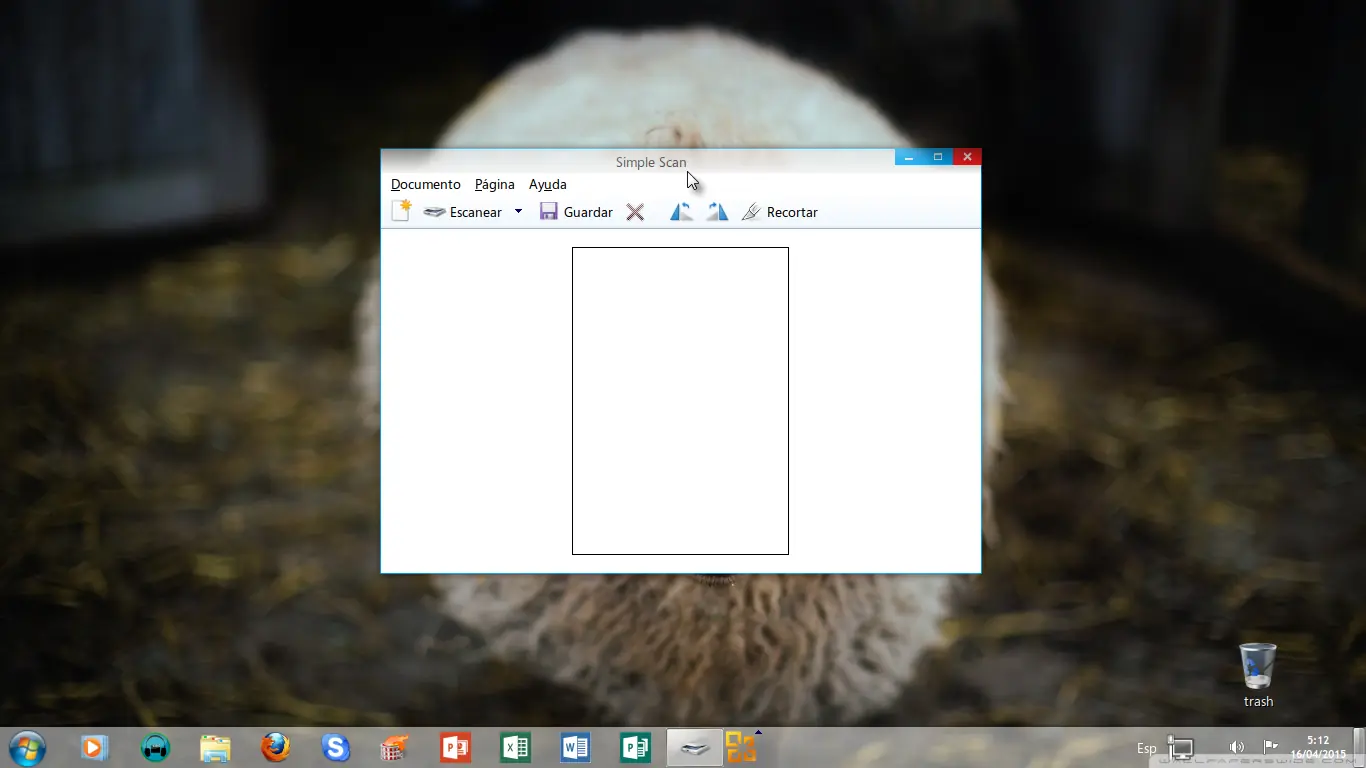The width and height of the screenshot is (1366, 768).
Task: Open Skype from the taskbar
Action: (335, 747)
